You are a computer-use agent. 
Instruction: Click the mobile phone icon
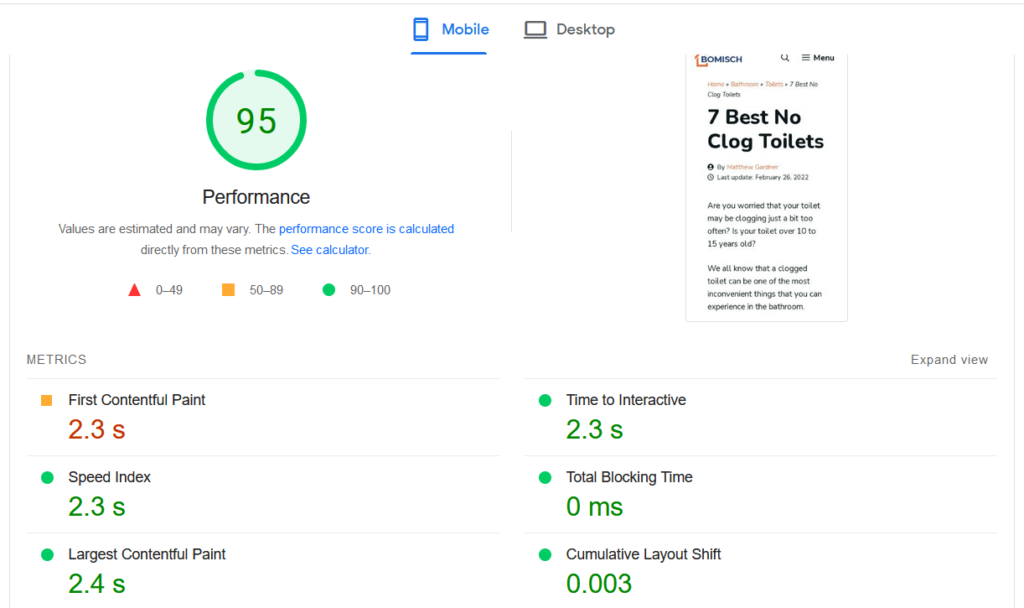tap(421, 29)
